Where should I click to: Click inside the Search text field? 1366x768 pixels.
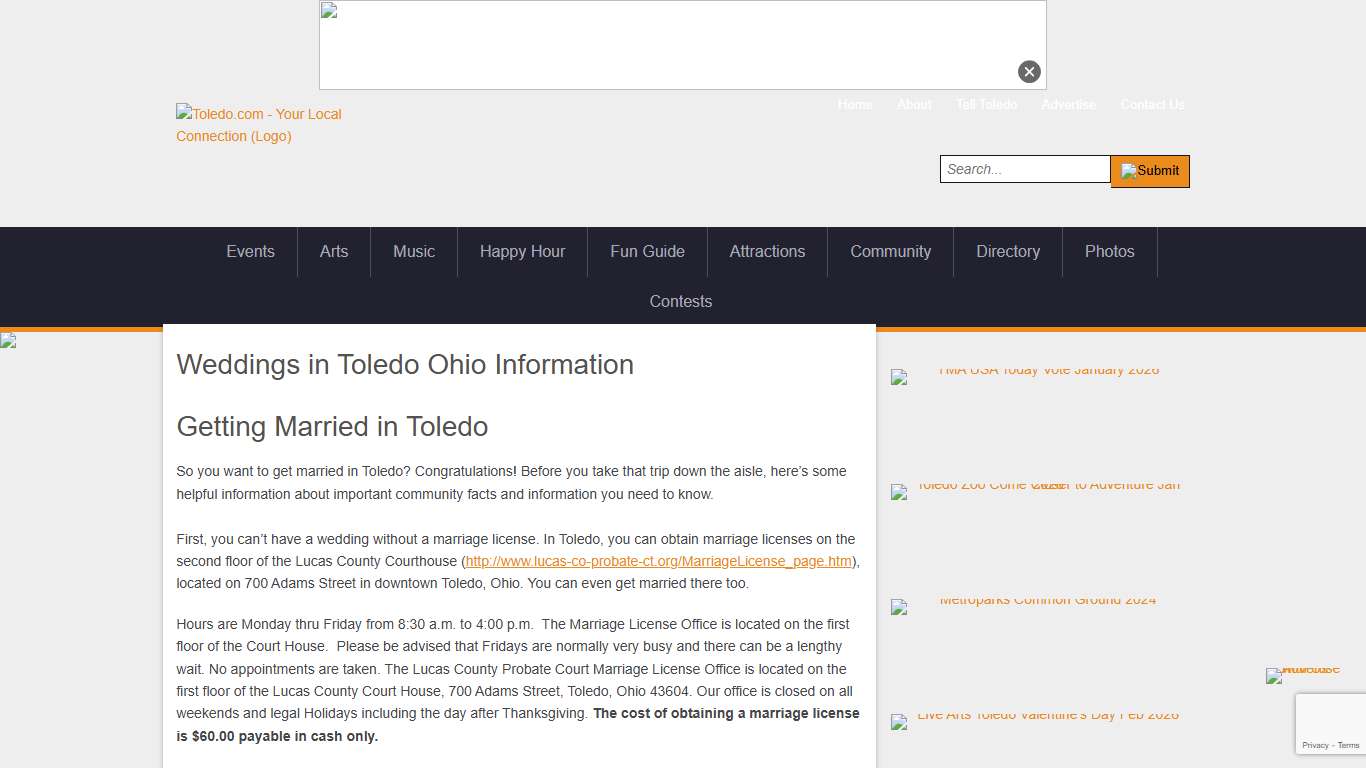pos(1024,169)
